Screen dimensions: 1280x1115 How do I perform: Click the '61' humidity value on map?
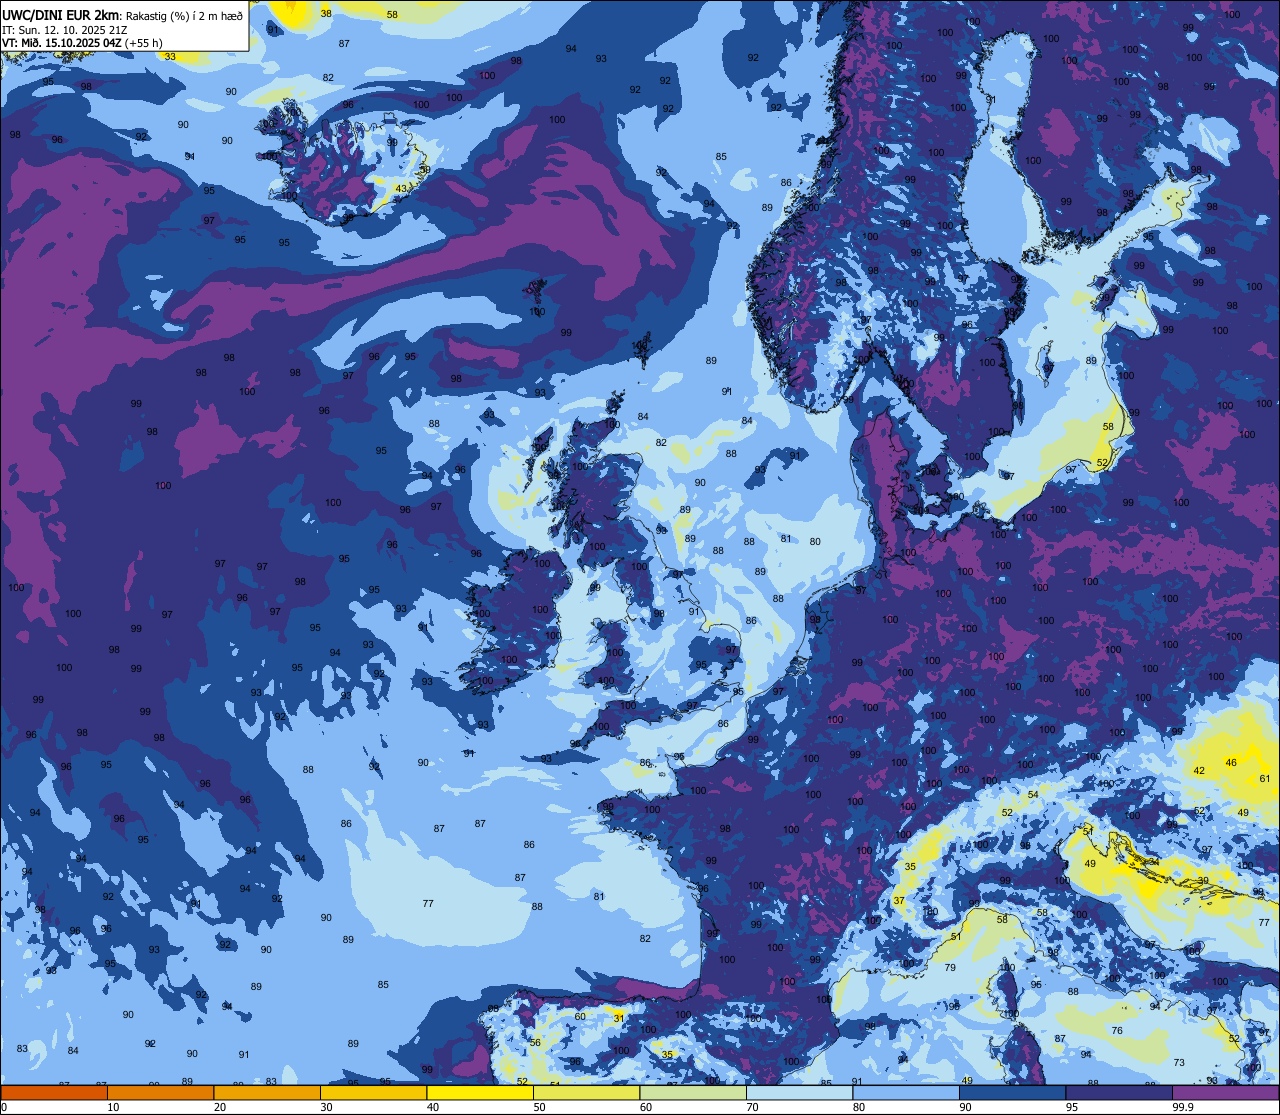pos(1265,779)
